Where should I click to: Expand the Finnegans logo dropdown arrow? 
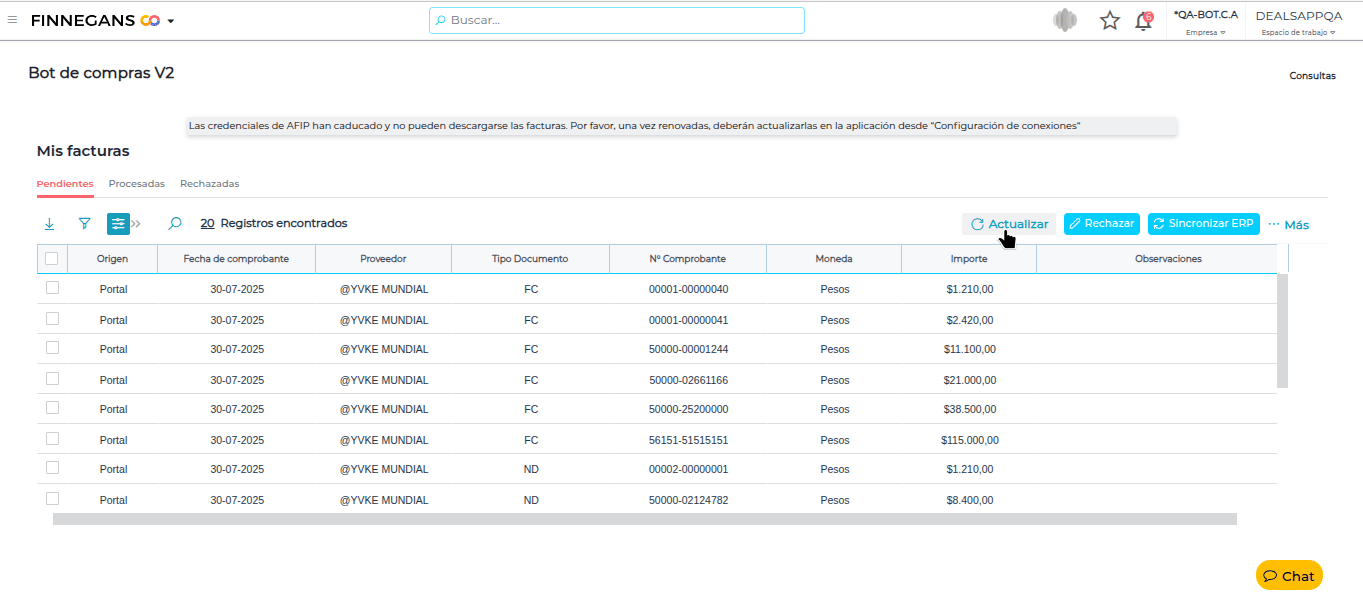point(171,21)
